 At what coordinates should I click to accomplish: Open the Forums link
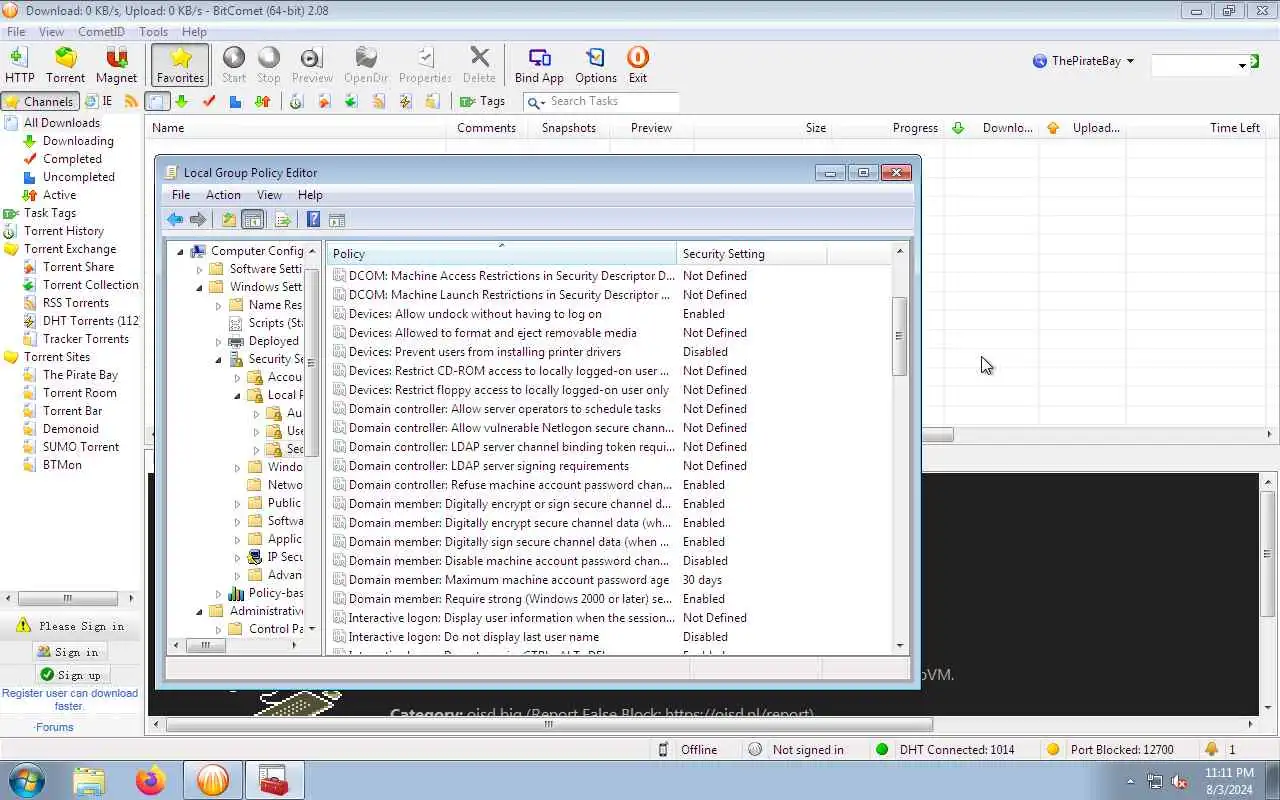[54, 727]
